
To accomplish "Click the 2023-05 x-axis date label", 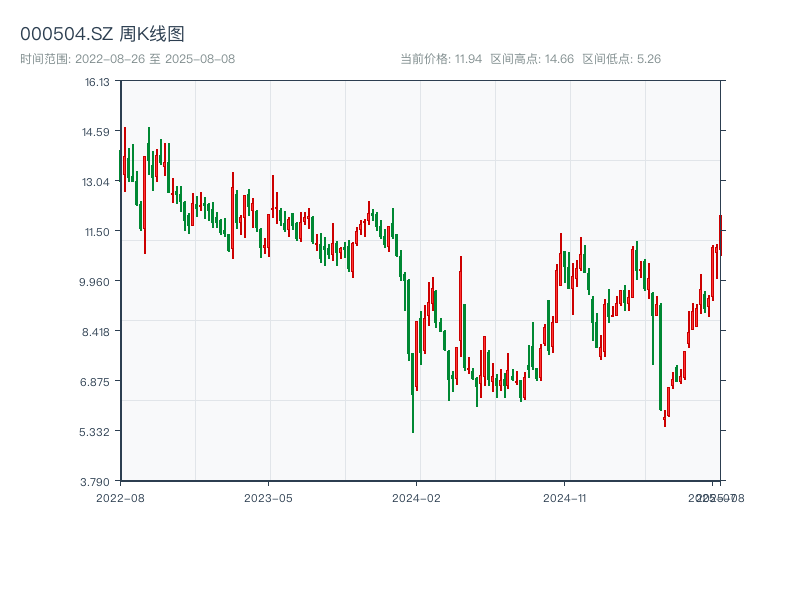I will coord(268,497).
